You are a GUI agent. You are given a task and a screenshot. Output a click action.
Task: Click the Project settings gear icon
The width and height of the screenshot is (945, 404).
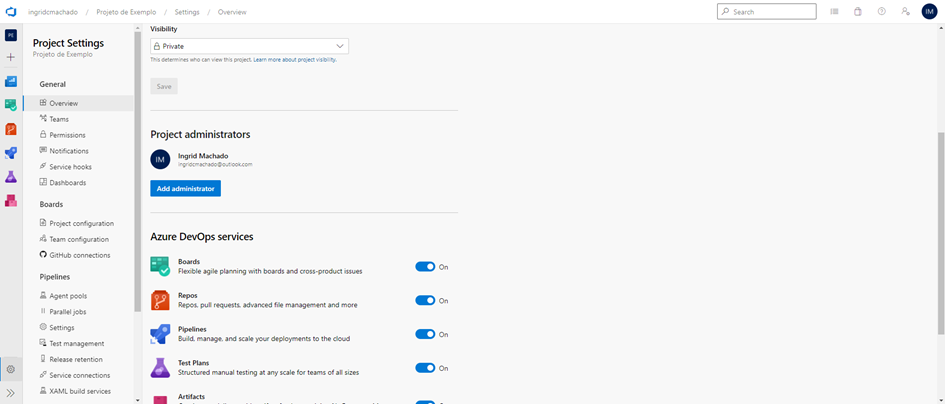[11, 369]
